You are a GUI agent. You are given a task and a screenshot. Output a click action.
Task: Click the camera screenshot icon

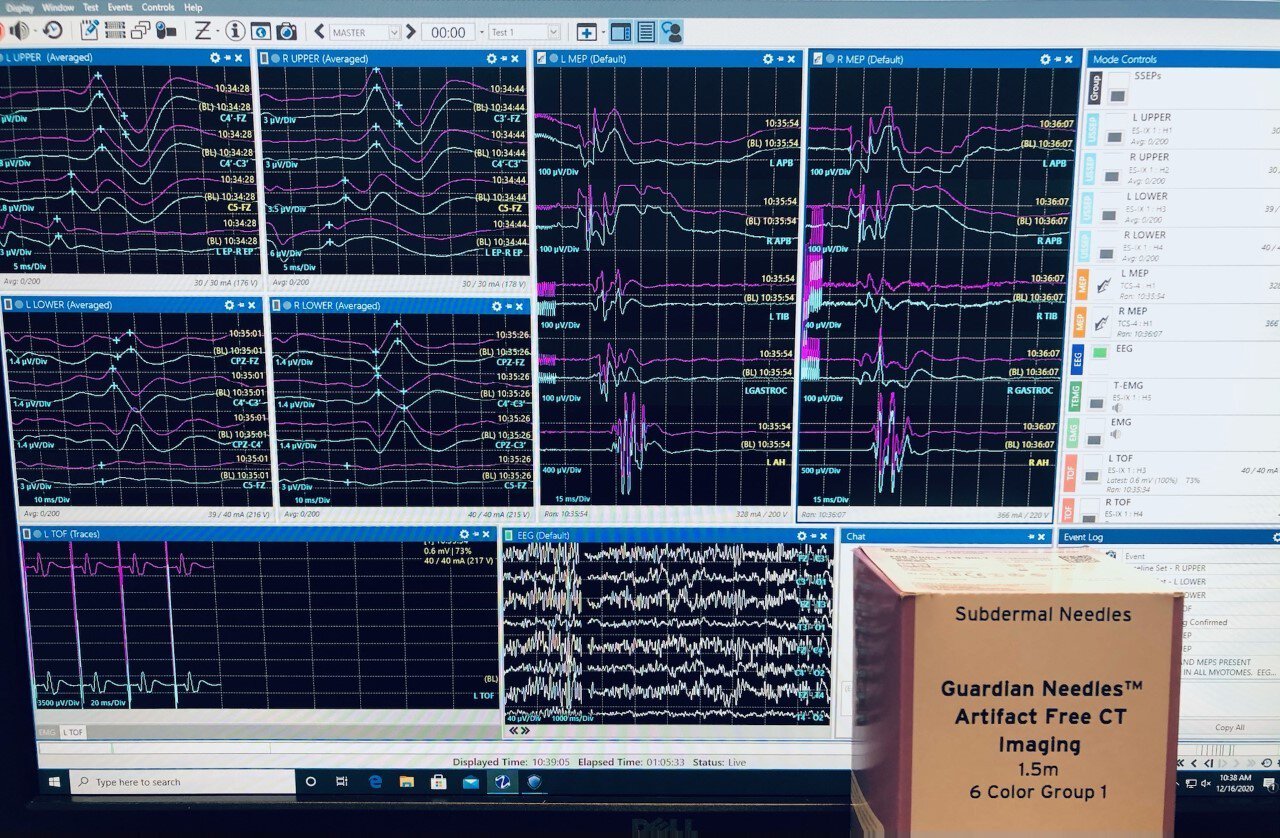(286, 32)
